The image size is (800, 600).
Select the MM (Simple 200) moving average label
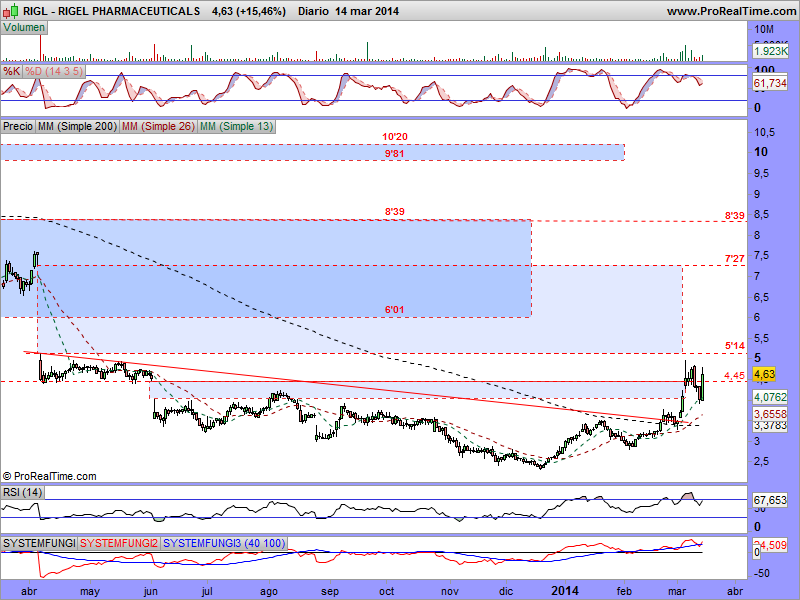pos(77,126)
